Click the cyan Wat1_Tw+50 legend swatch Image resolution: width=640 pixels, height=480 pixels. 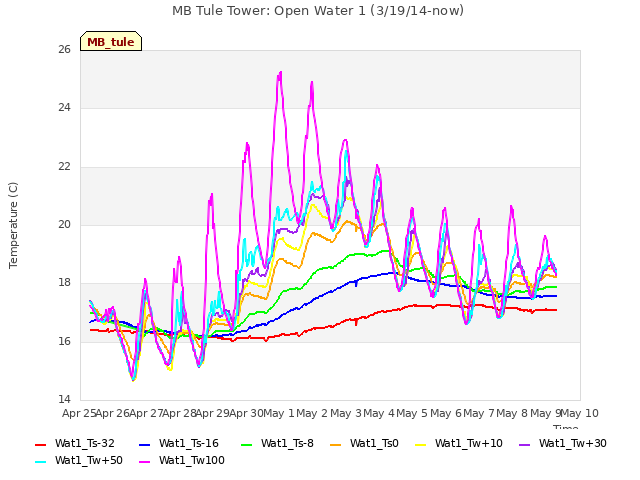[41, 462]
